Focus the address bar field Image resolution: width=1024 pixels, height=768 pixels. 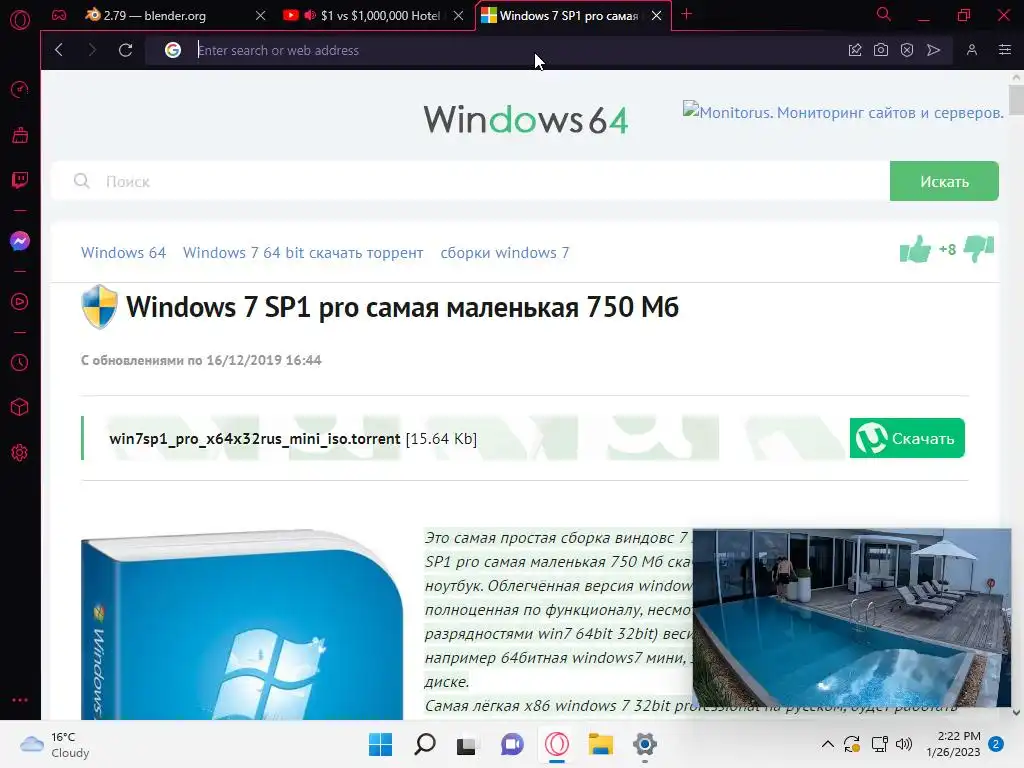(515, 50)
